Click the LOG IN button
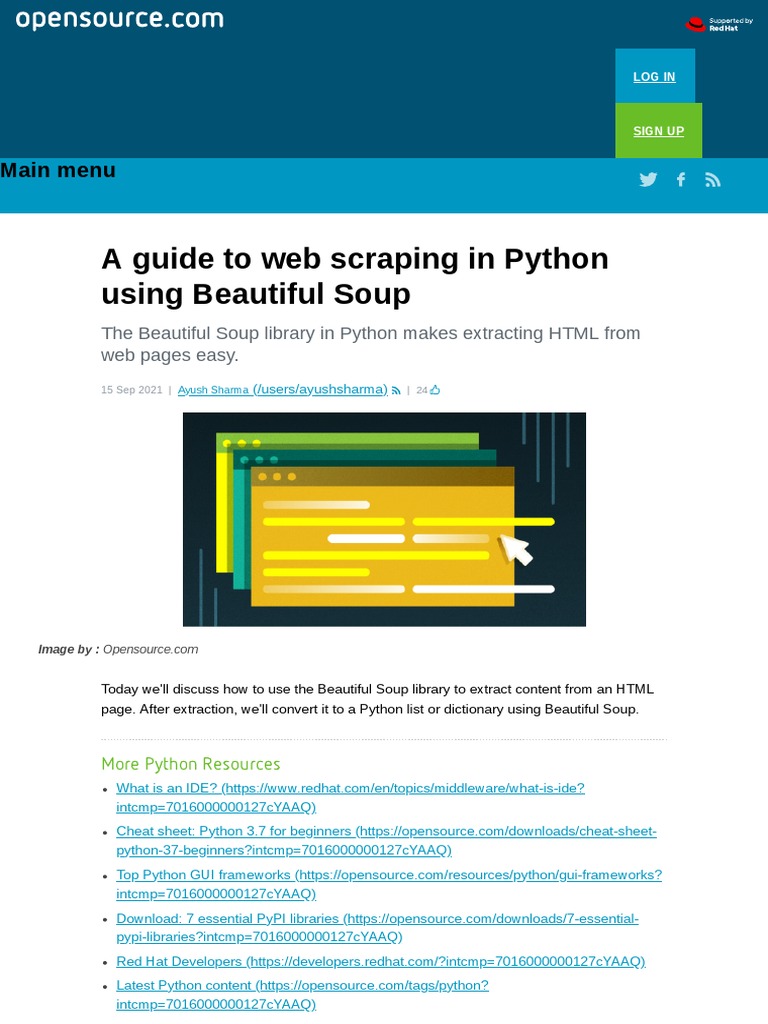768x1024 pixels. click(x=654, y=76)
